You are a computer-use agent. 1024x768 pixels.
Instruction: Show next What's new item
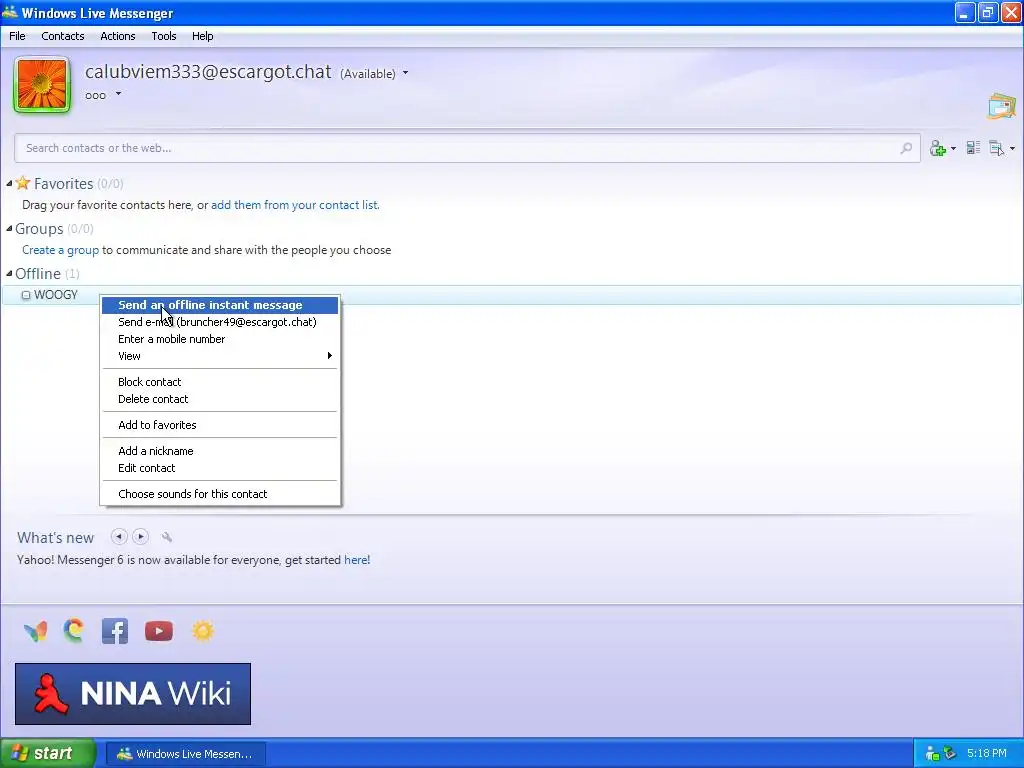(140, 537)
